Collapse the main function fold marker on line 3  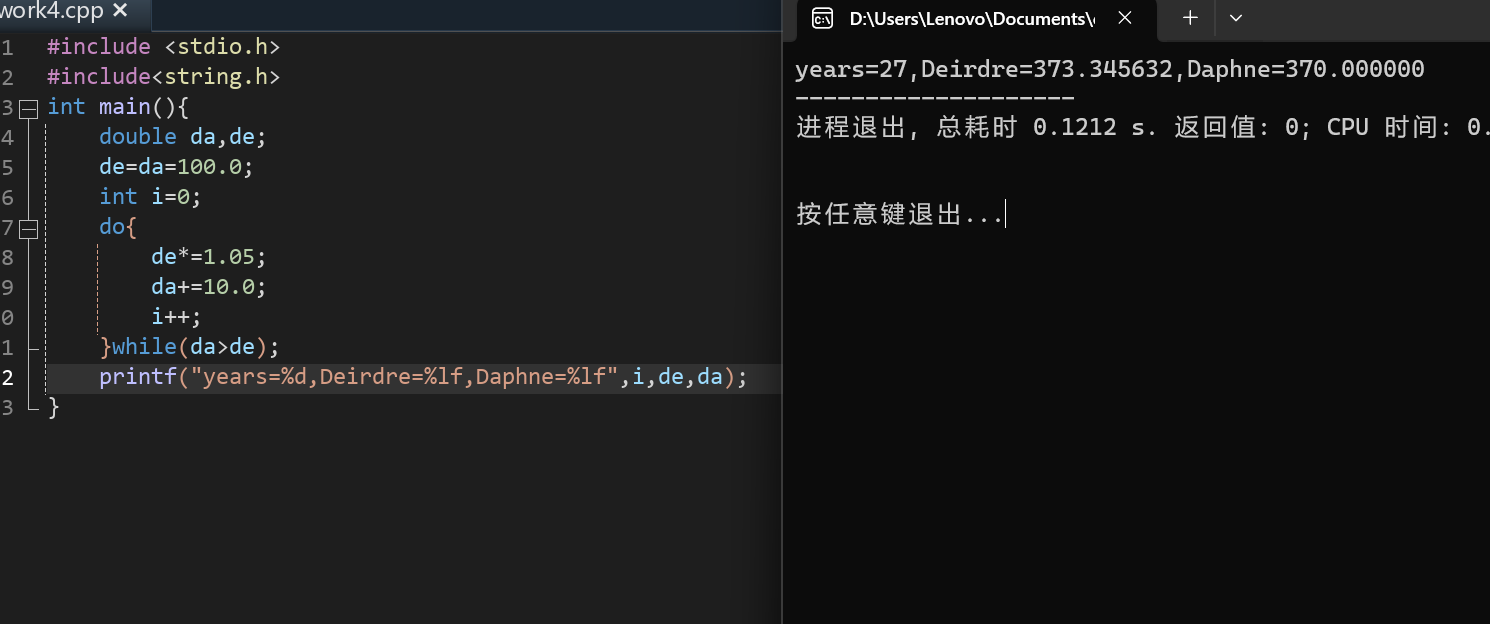[28, 106]
